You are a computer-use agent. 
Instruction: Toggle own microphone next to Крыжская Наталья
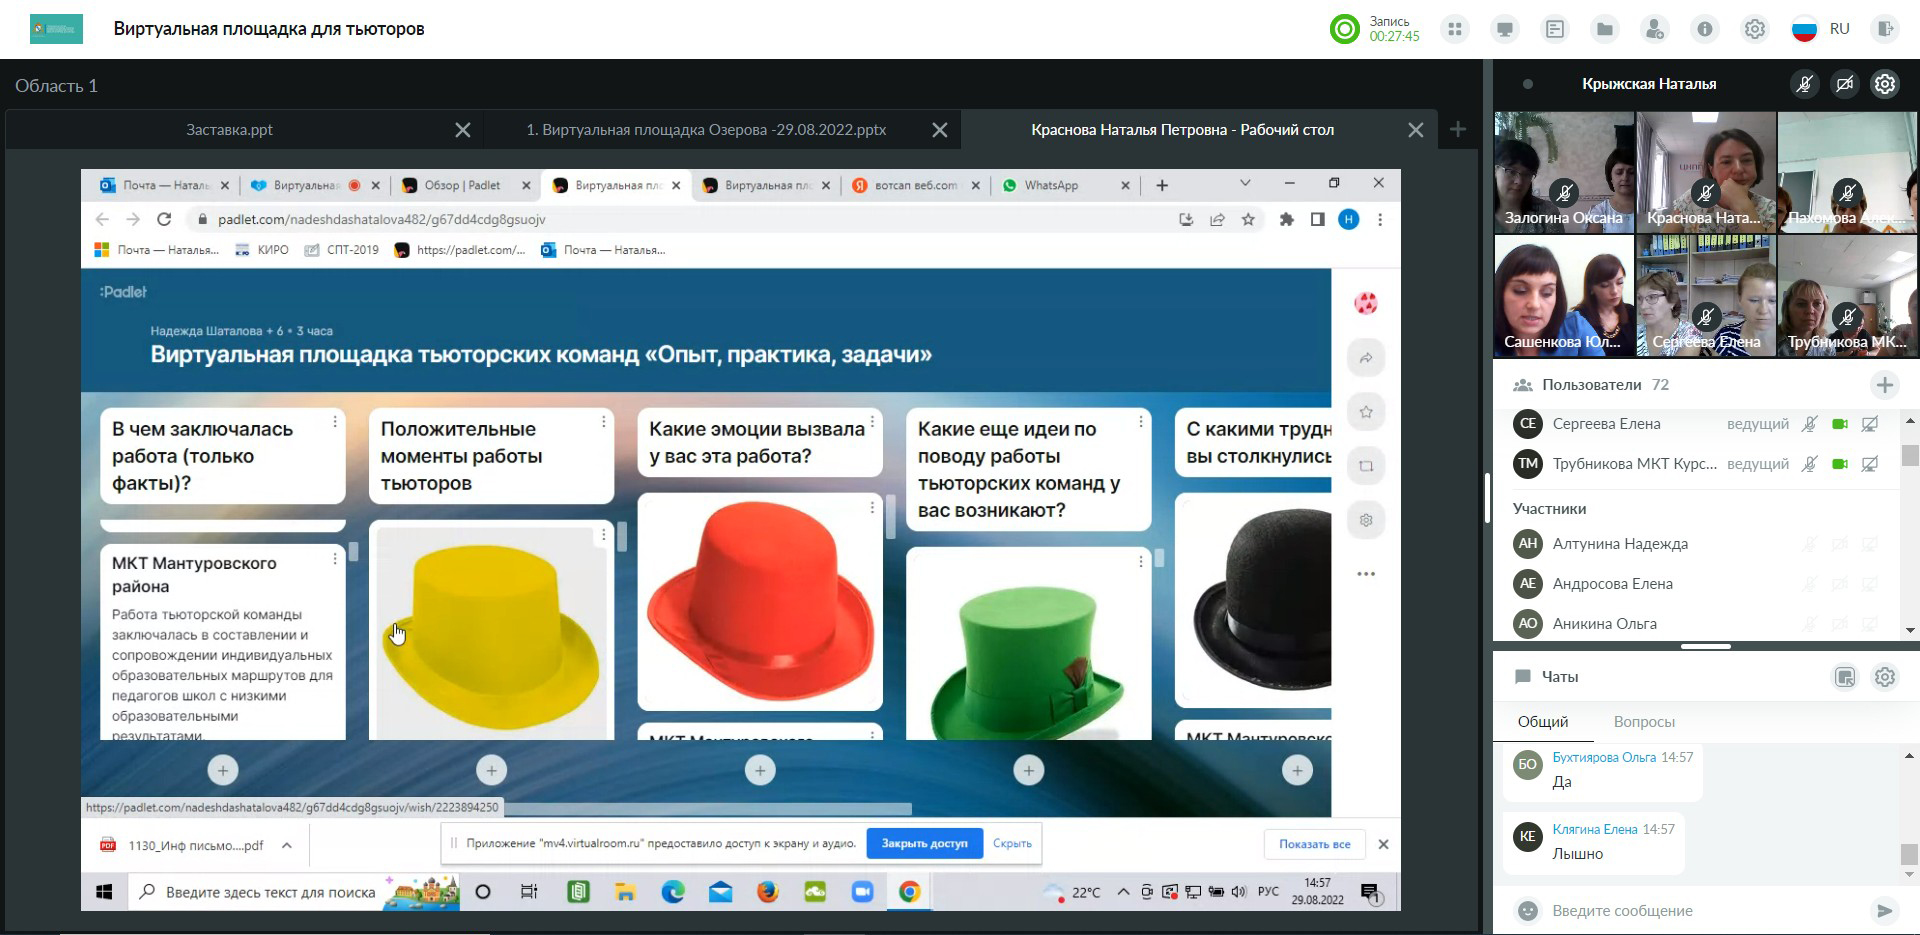coord(1805,84)
